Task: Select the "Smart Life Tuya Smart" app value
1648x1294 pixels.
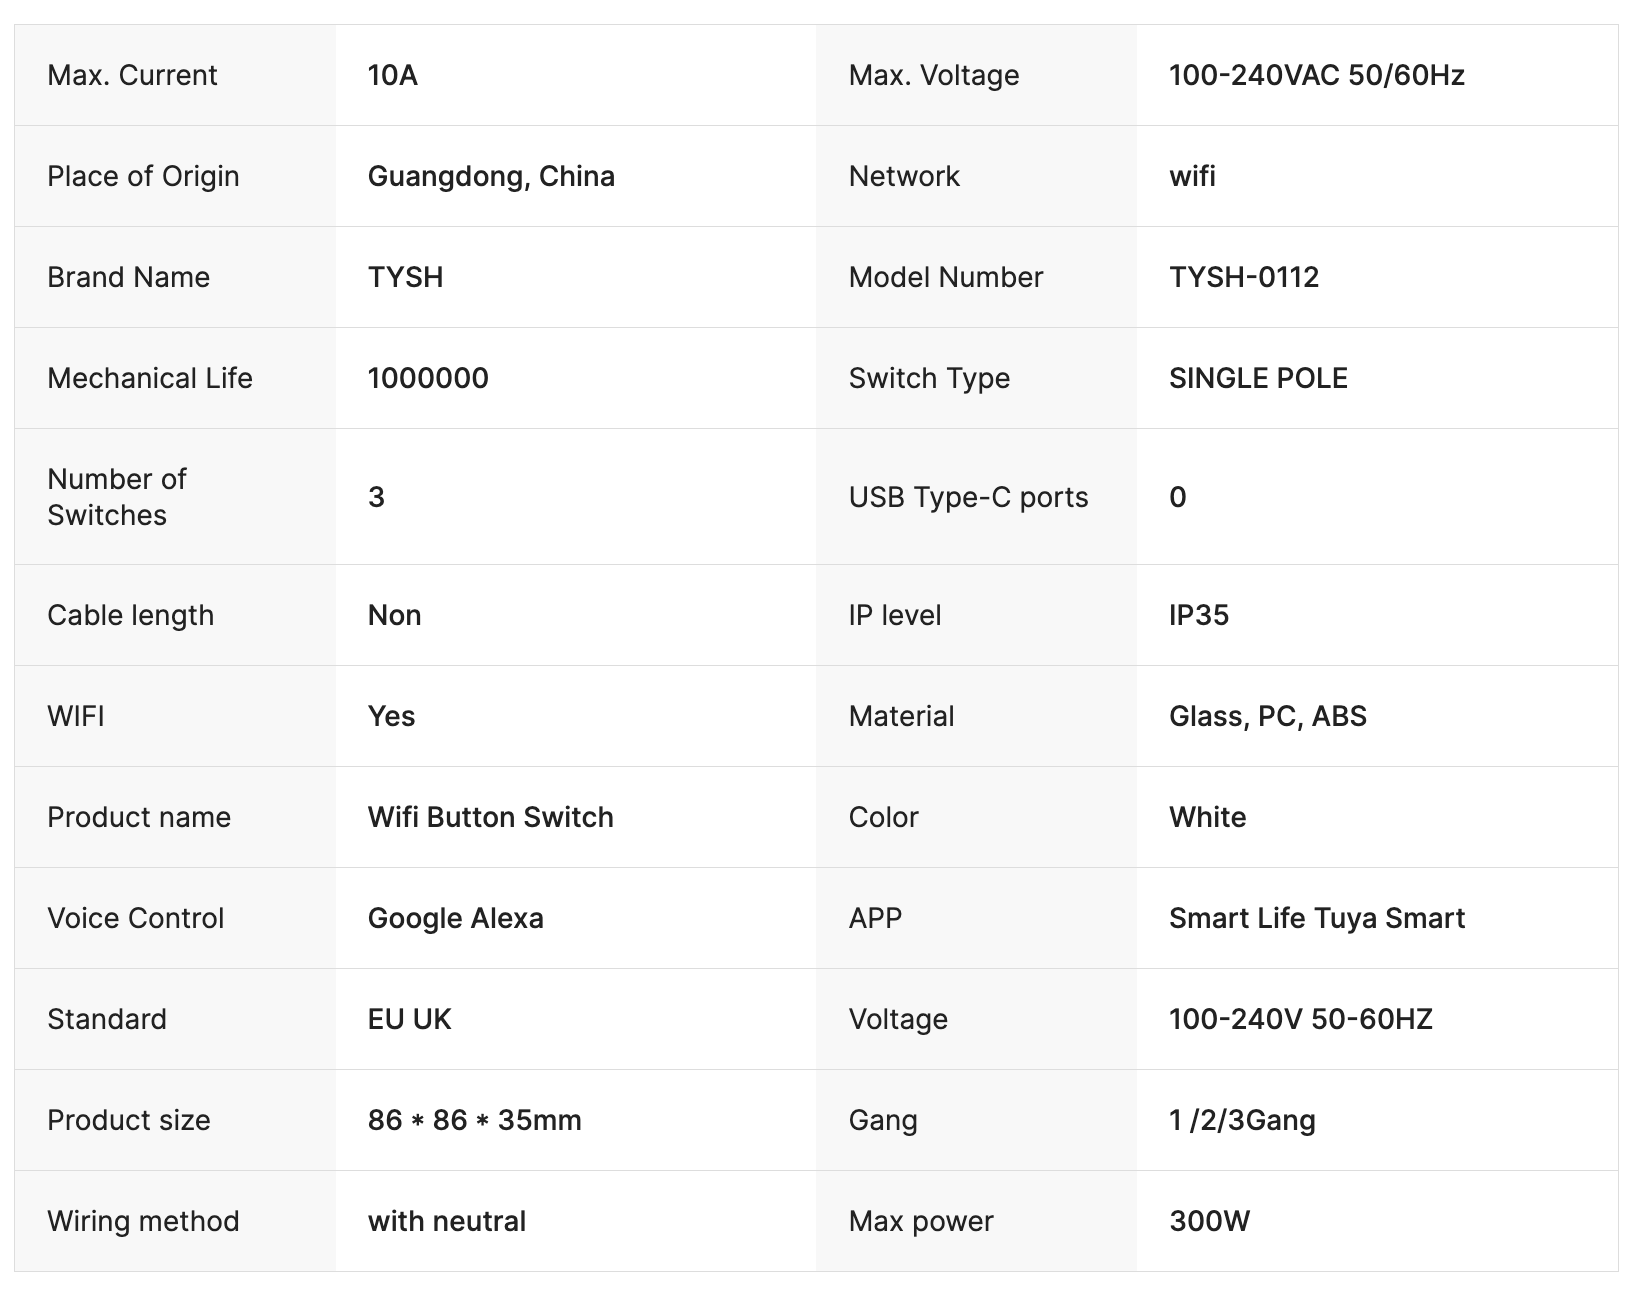Action: tap(1316, 918)
